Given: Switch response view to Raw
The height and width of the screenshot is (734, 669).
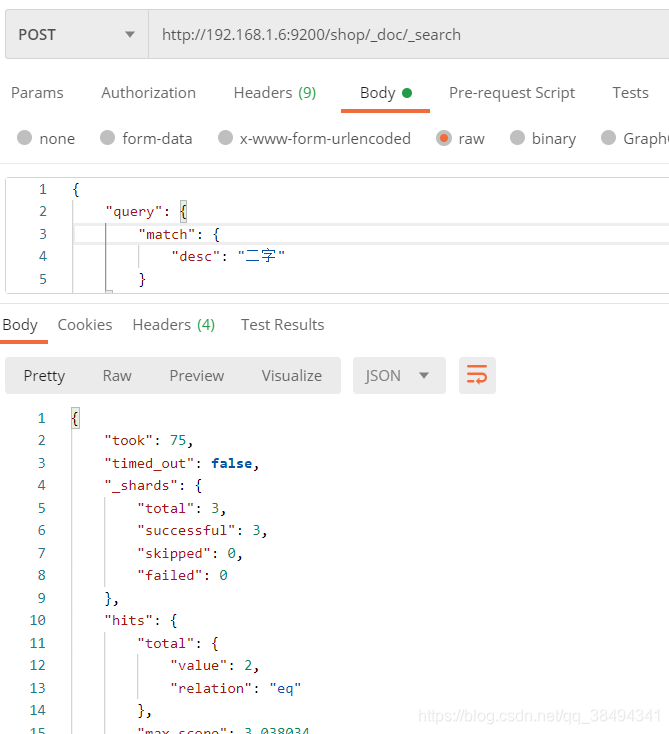Looking at the screenshot, I should click(x=117, y=376).
